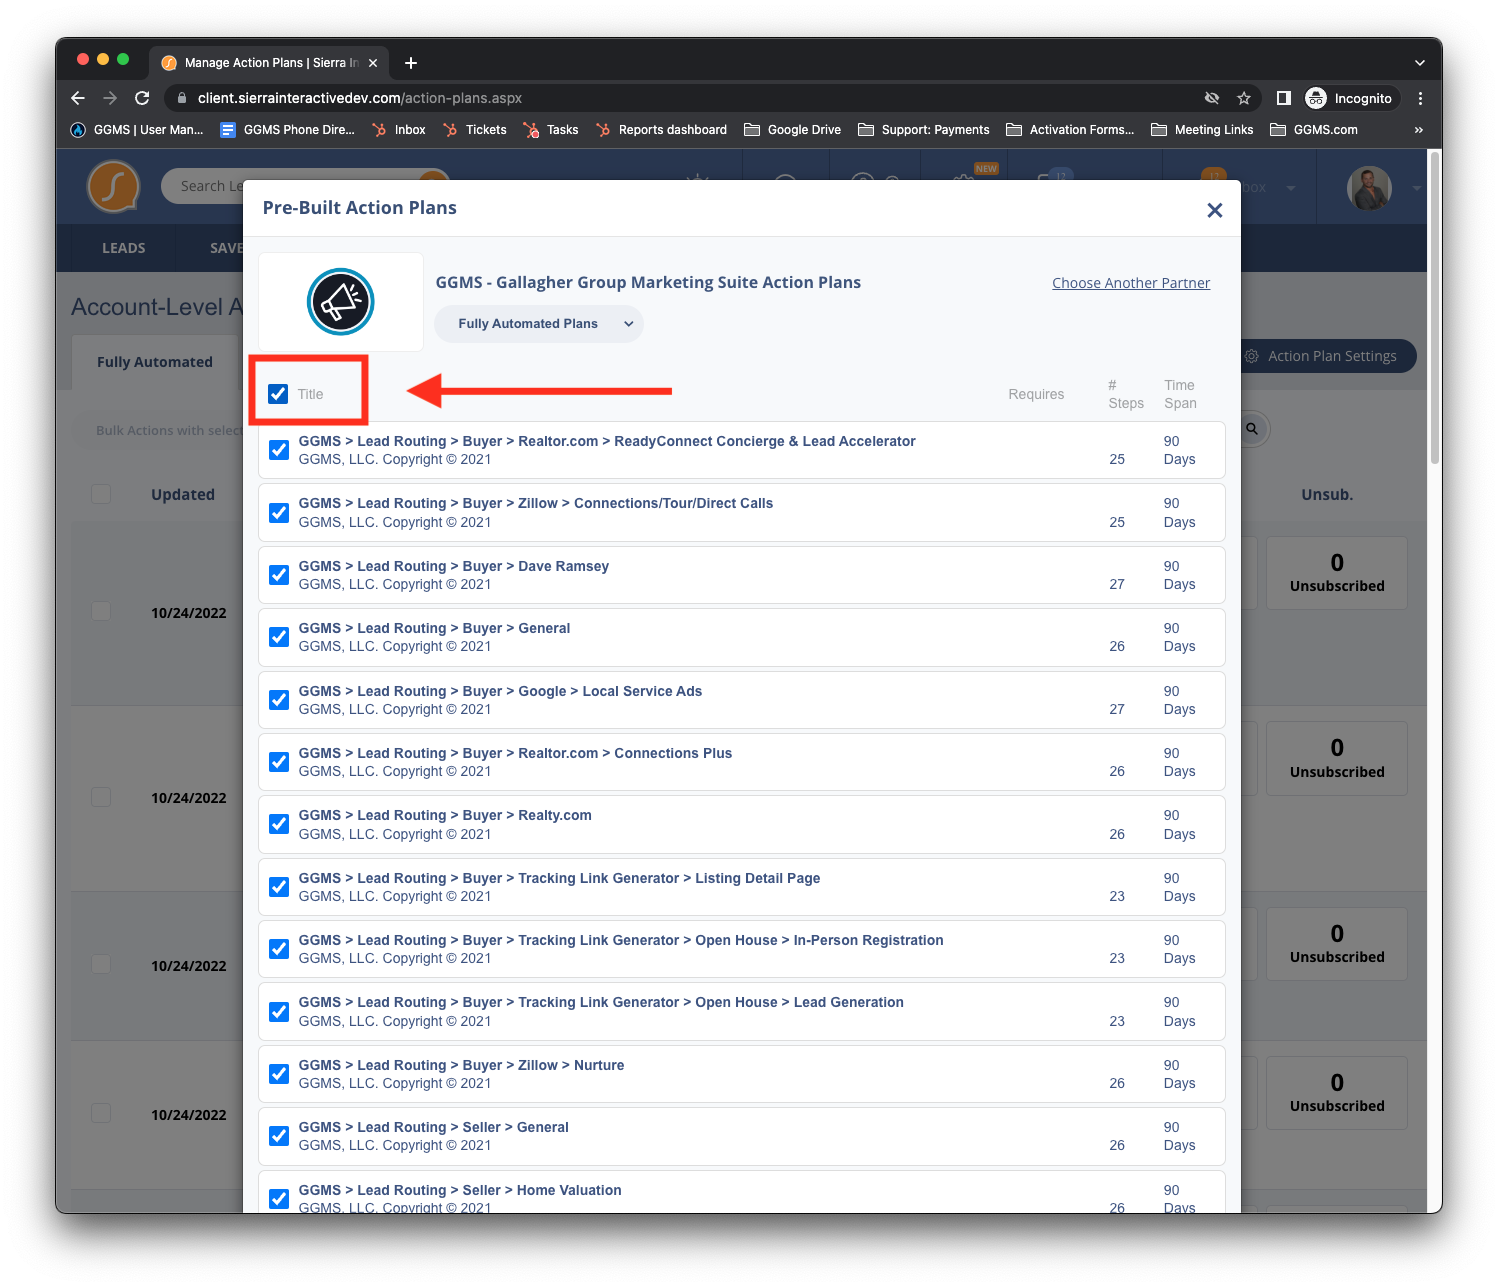The width and height of the screenshot is (1498, 1287).
Task: Expand the dropdown arrow beside the avatar
Action: point(1416,188)
